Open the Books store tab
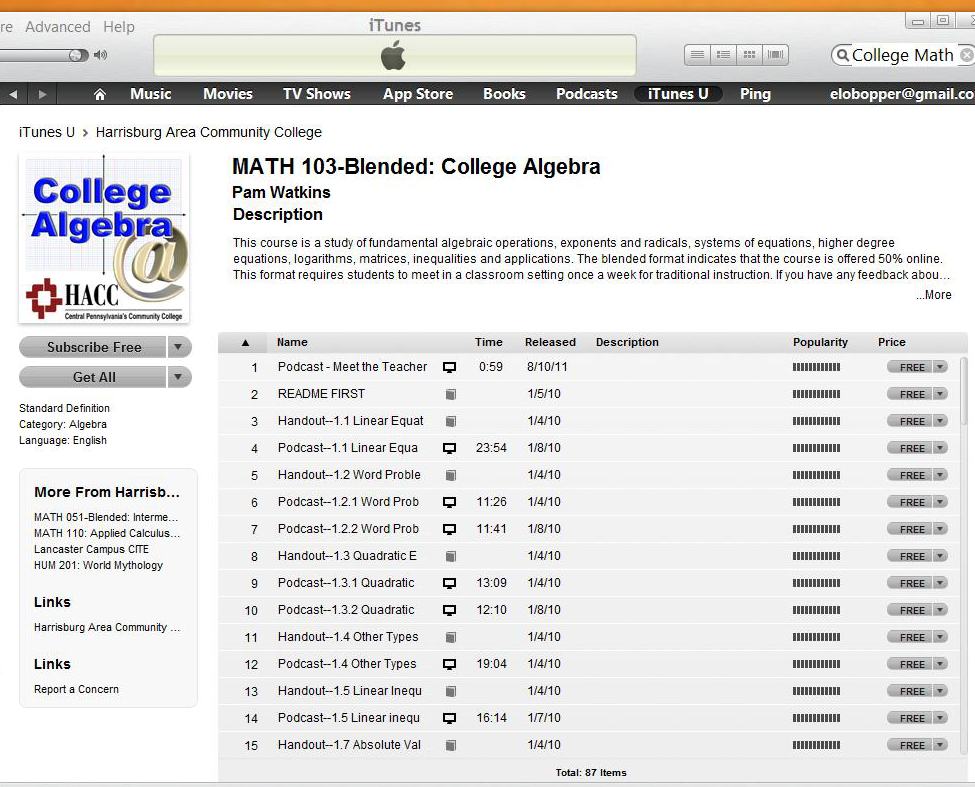This screenshot has width=975, height=787. [x=504, y=94]
